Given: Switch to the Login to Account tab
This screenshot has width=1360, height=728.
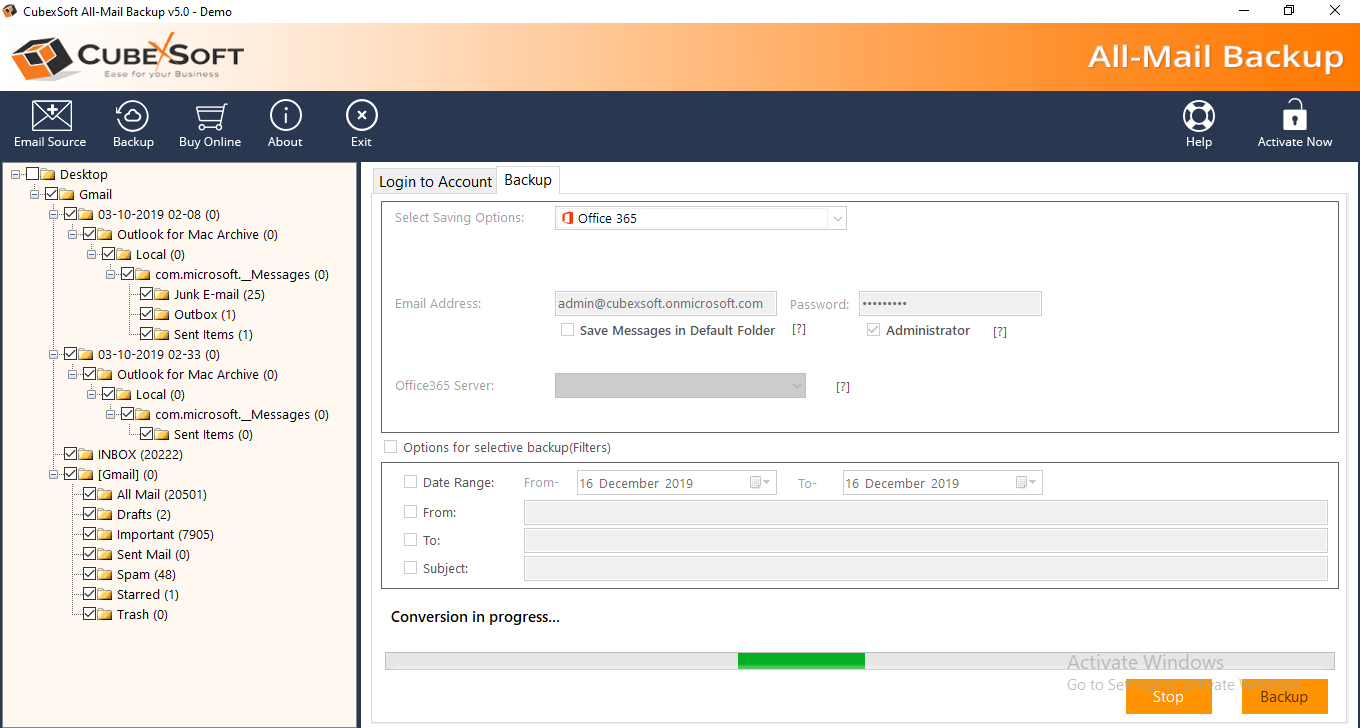Looking at the screenshot, I should (x=435, y=181).
